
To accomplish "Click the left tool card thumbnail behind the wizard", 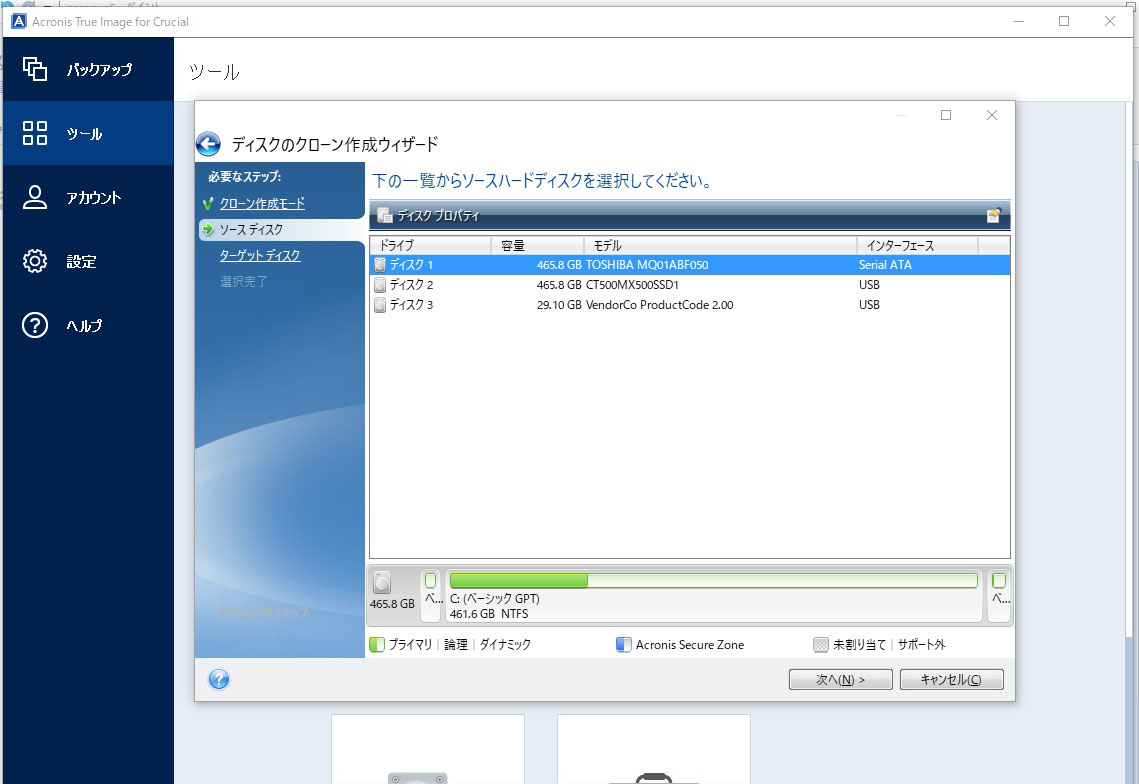I will (428, 749).
